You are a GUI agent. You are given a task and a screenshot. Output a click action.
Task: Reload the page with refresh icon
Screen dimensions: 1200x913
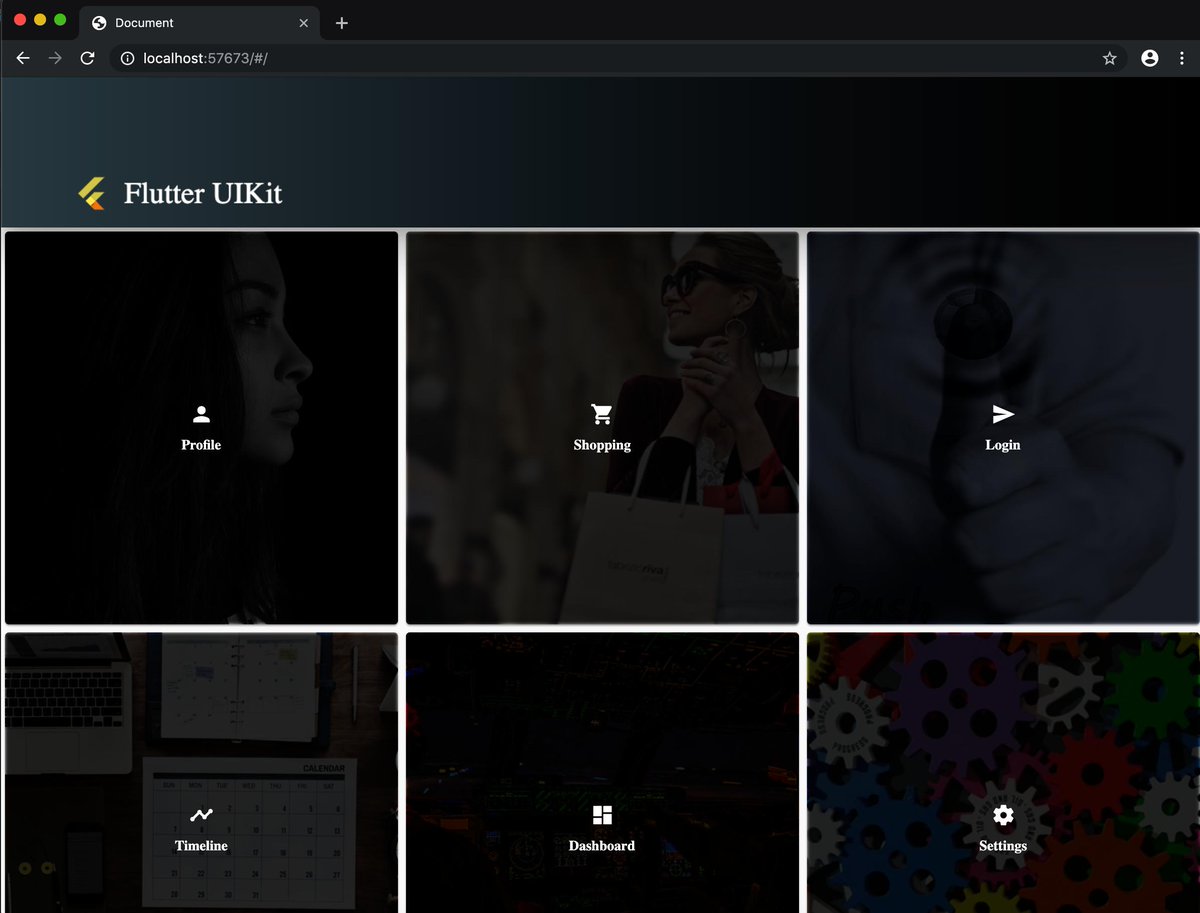pos(87,58)
